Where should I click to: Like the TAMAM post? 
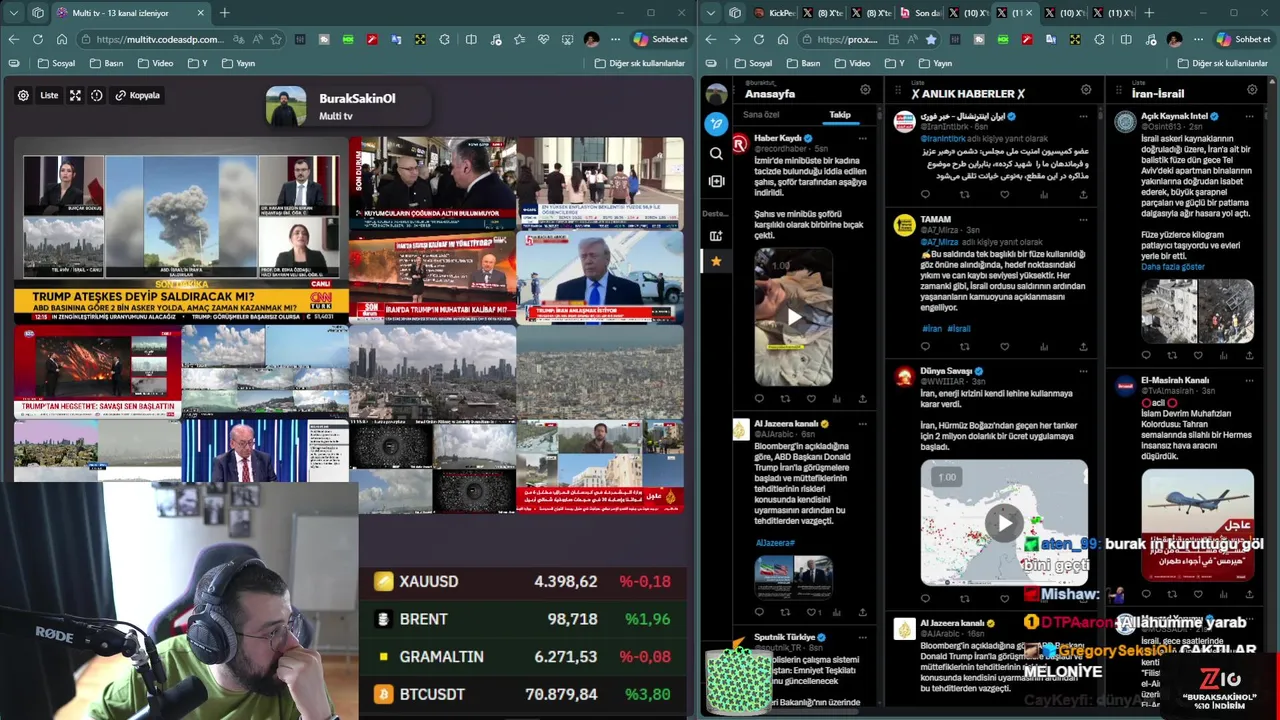pos(1004,347)
